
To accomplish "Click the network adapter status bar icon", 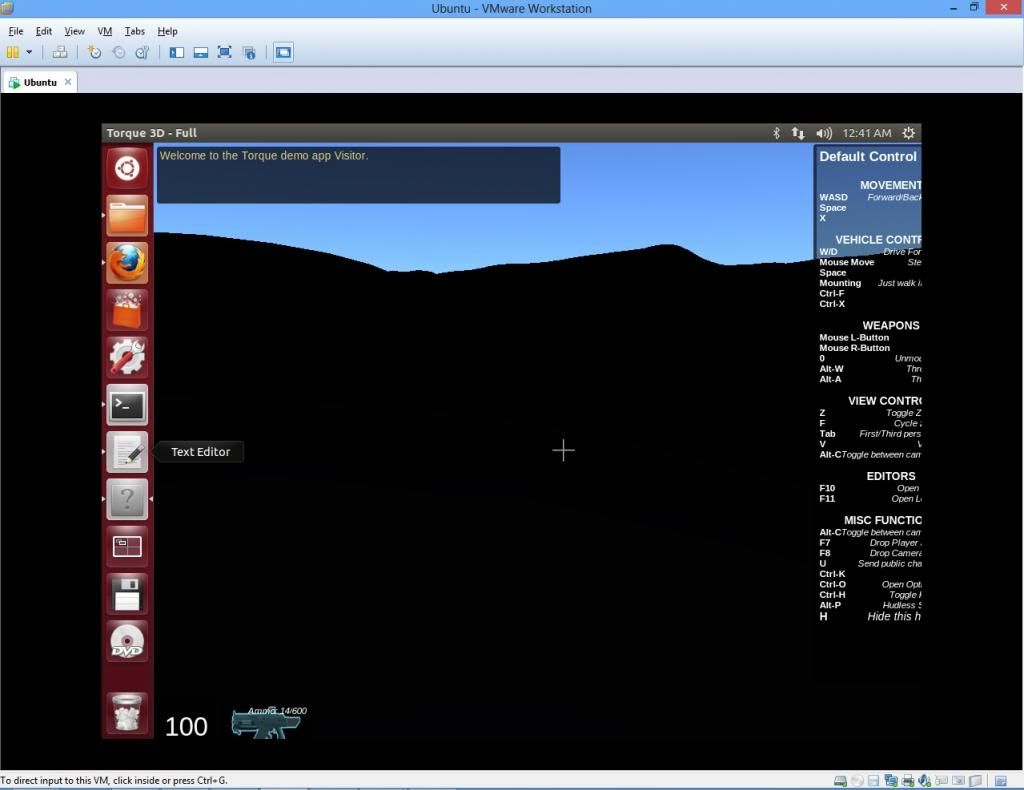I will pos(891,780).
